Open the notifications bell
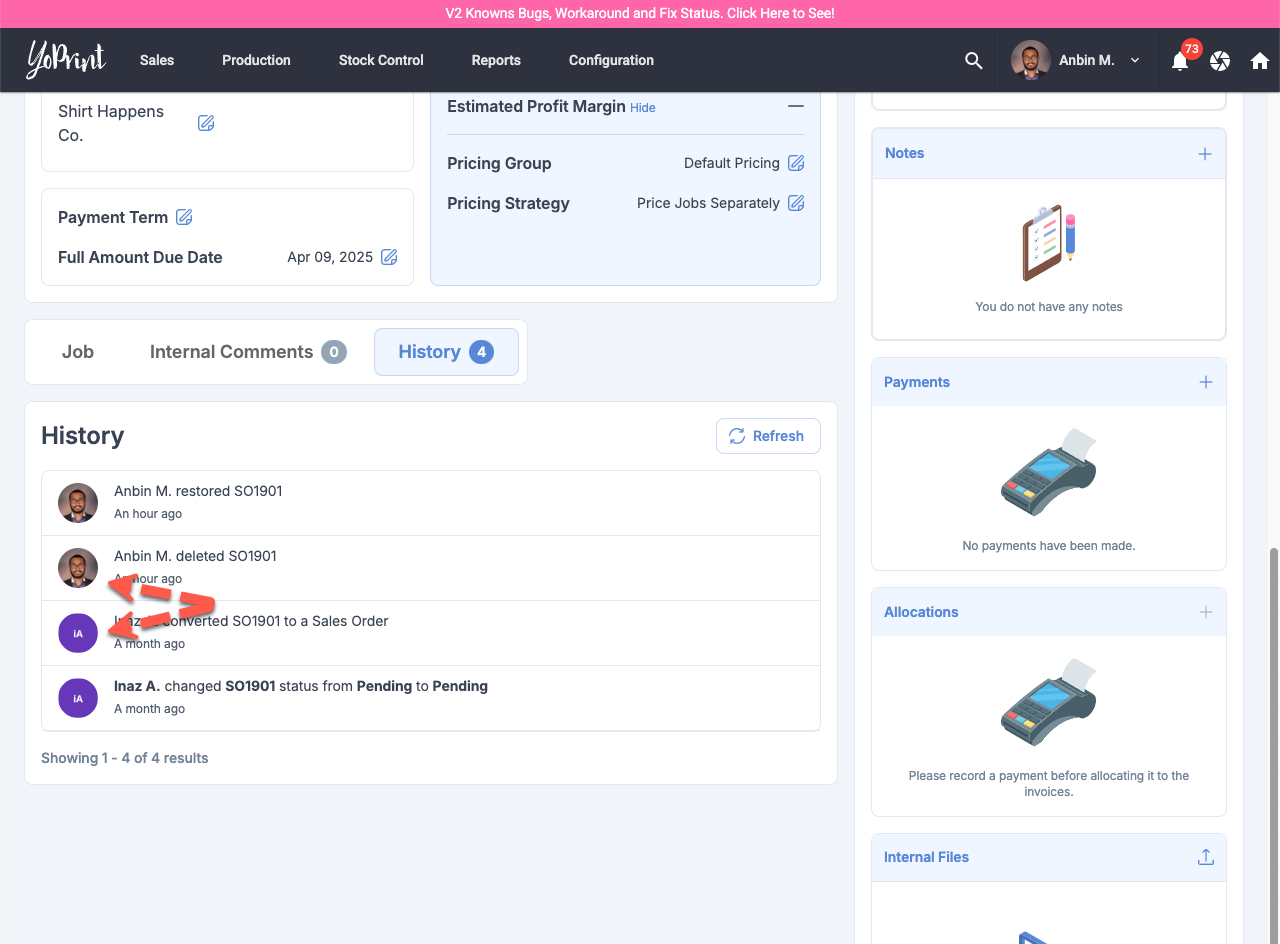1280x944 pixels. [1180, 61]
